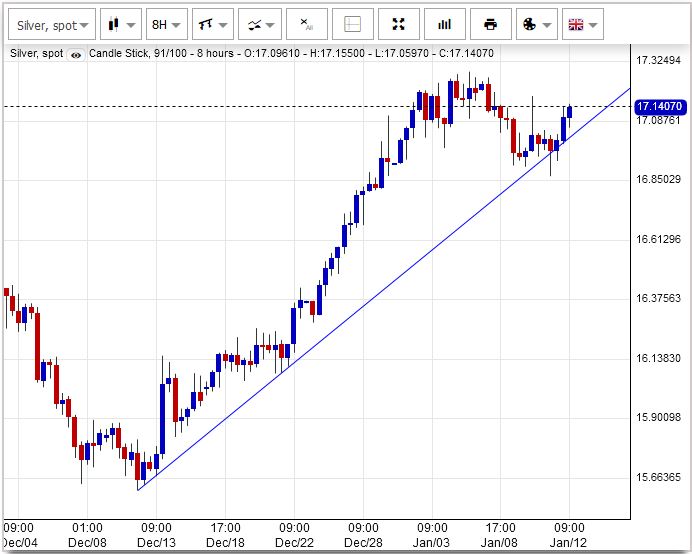Click the current price label 17.14070

coord(659,106)
